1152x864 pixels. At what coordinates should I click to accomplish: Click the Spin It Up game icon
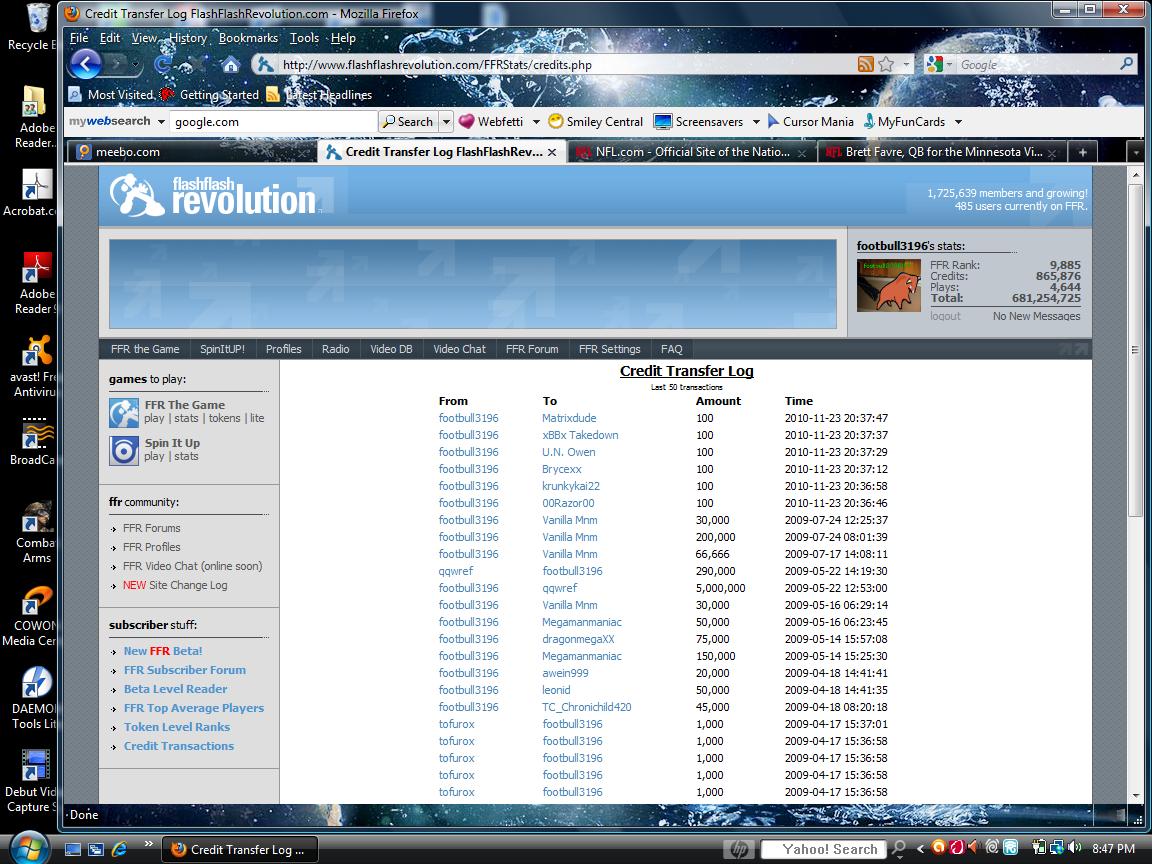(123, 450)
